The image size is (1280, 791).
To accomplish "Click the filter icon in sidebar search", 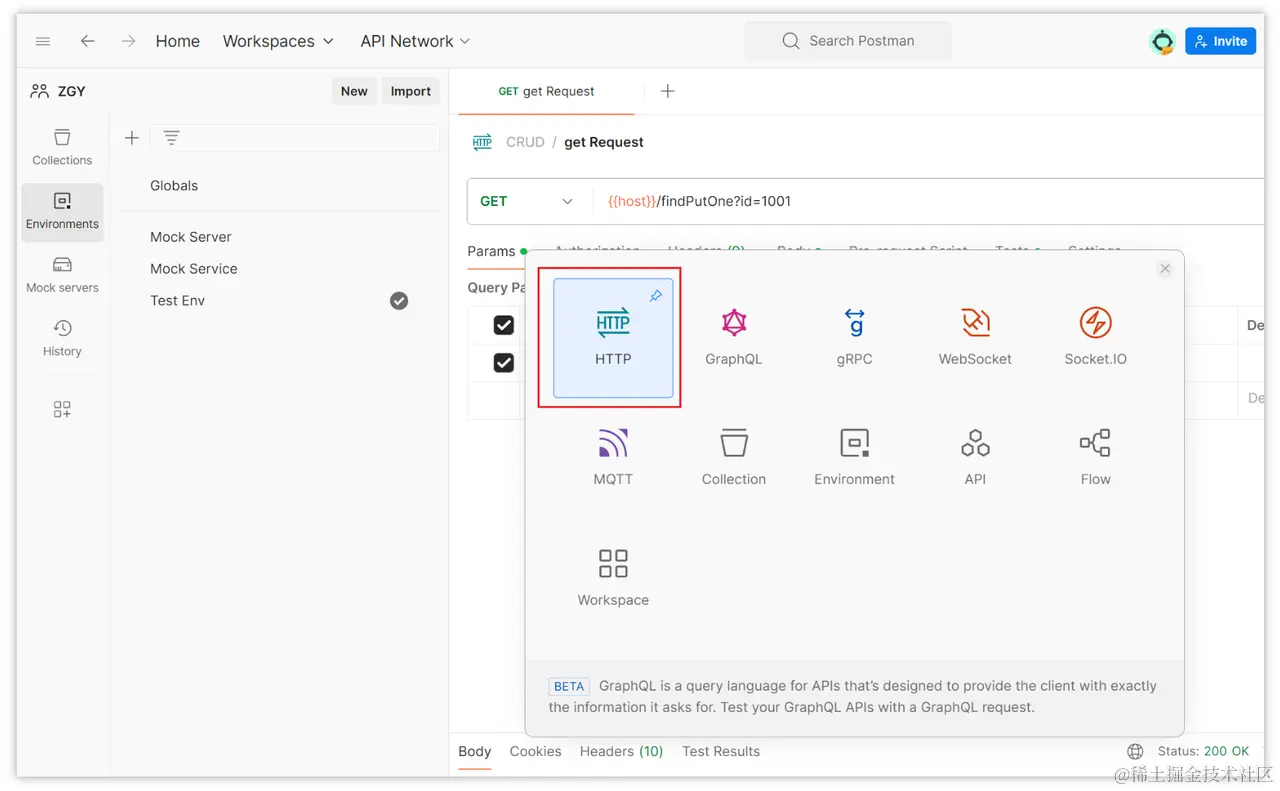I will click(171, 138).
